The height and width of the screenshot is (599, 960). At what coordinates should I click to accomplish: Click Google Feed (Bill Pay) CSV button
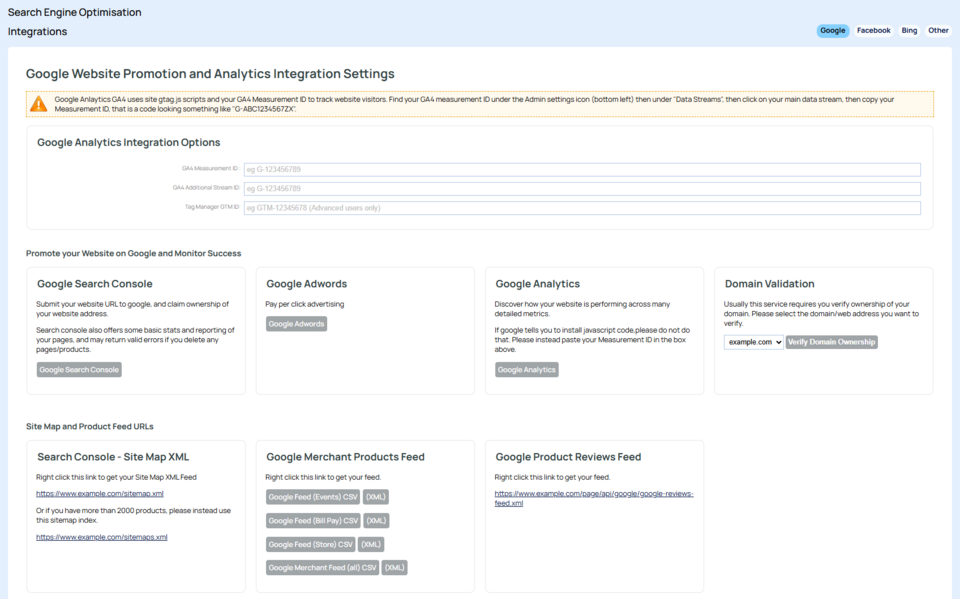coord(313,521)
